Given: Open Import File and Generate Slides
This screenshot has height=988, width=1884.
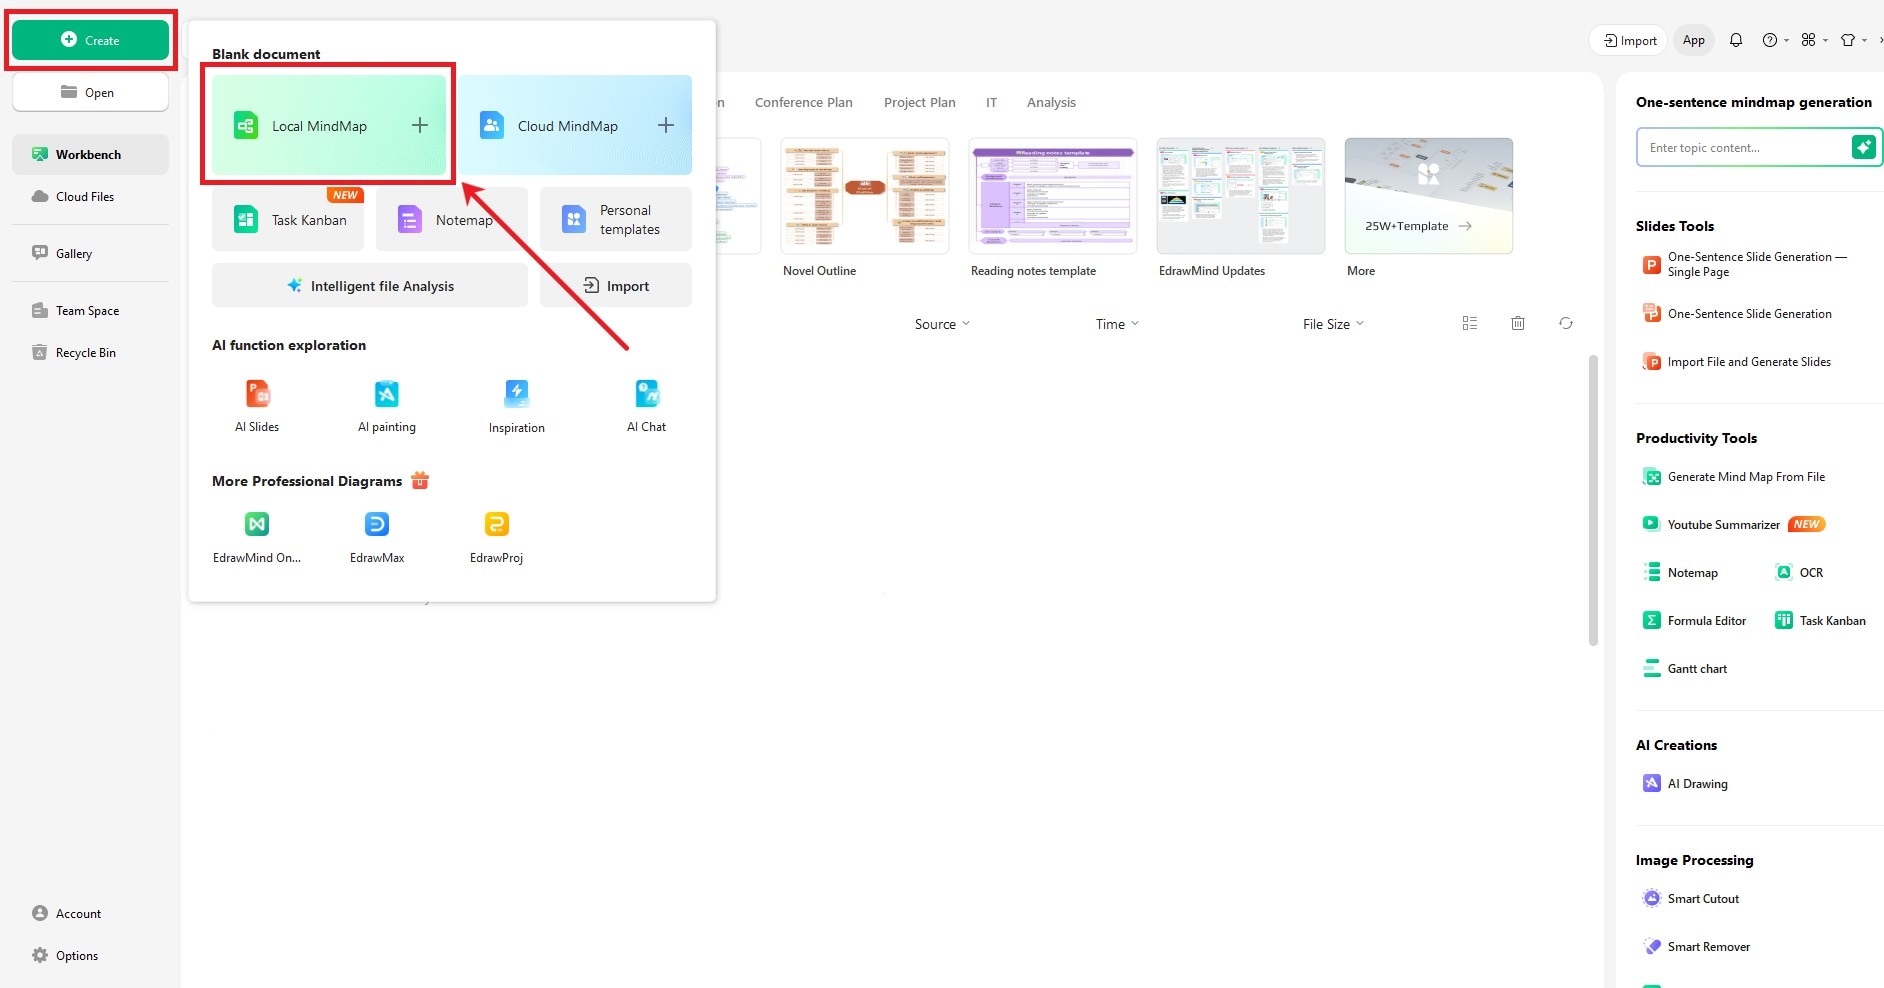Looking at the screenshot, I should coord(1737,362).
